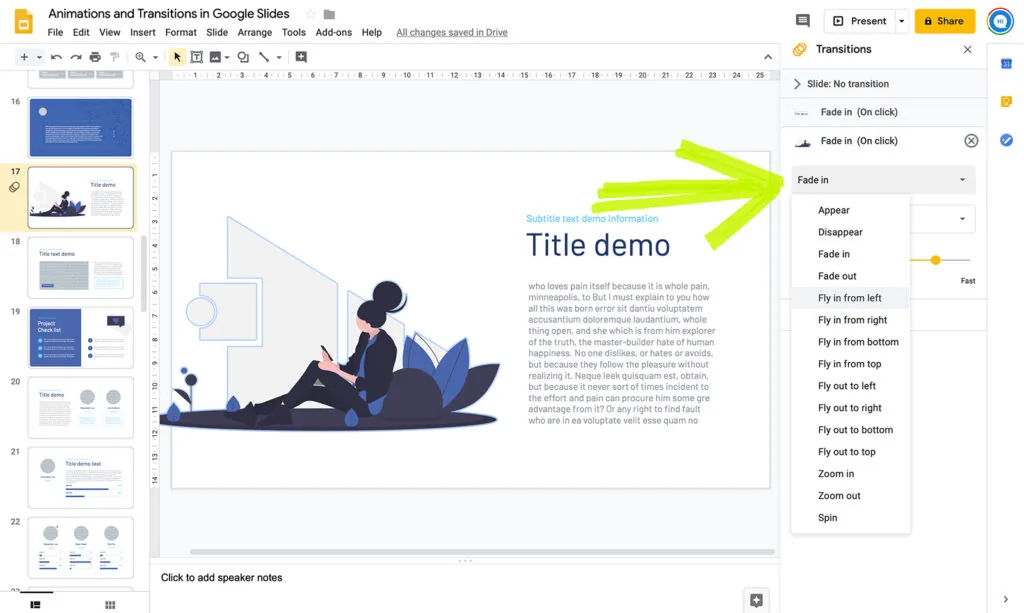Viewport: 1024px width, 613px height.
Task: Switch to filmstrip view
Action: click(x=35, y=605)
